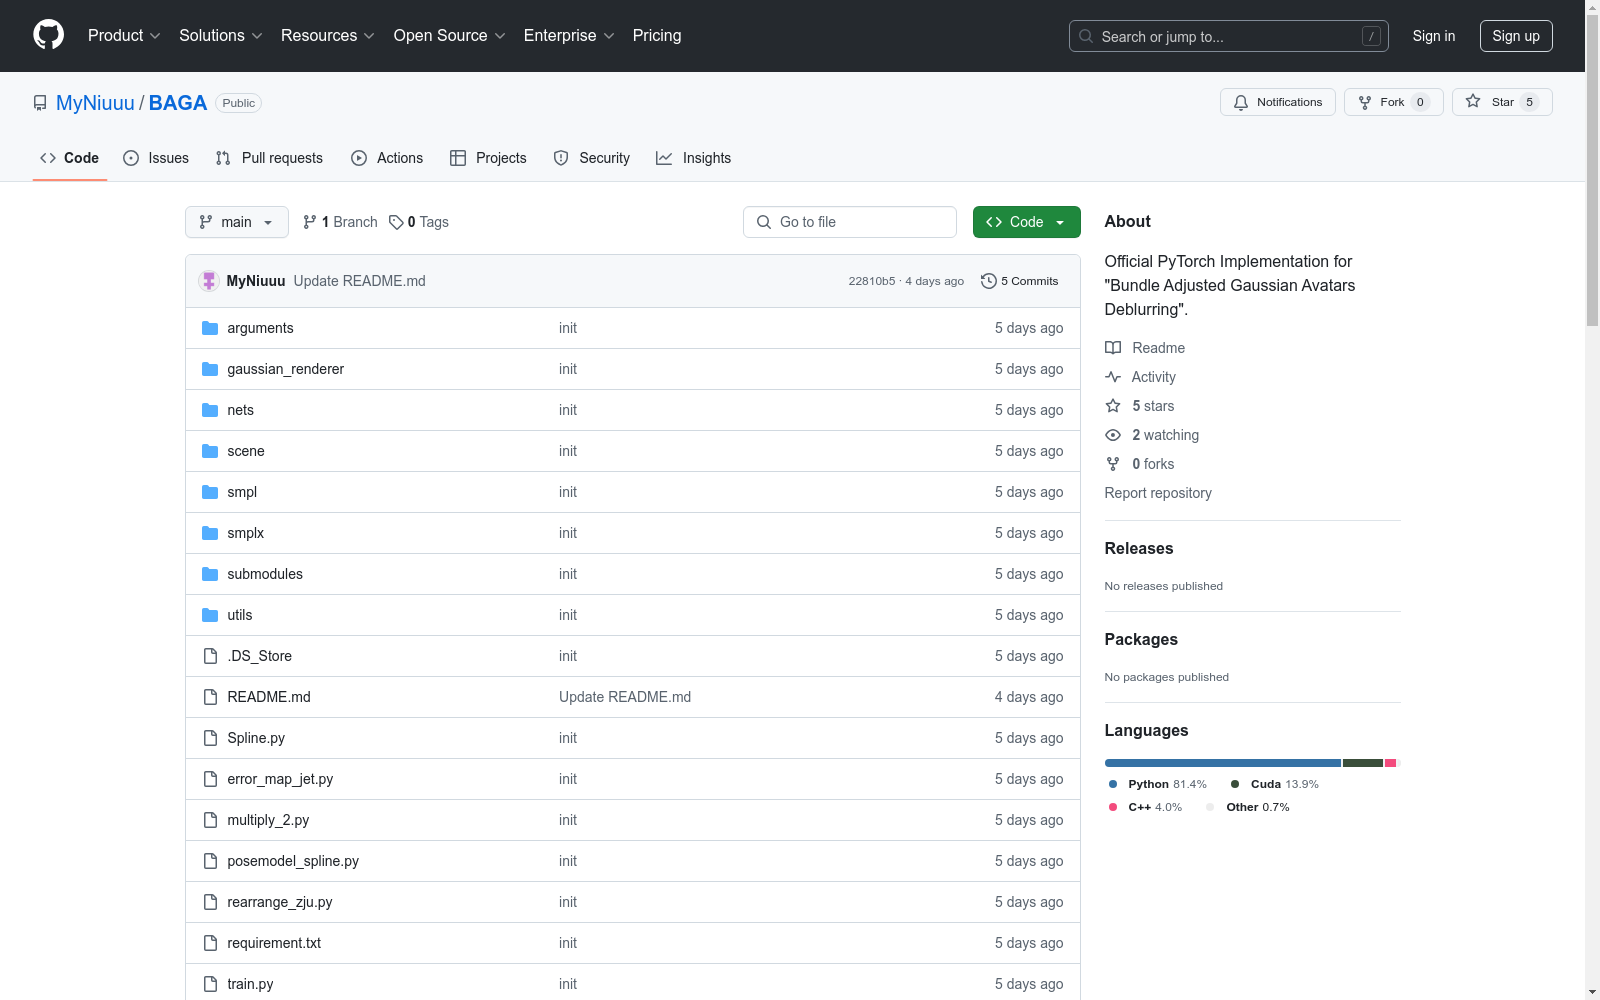Click the Search or jump to field
This screenshot has height=1000, width=1600.
tap(1229, 36)
